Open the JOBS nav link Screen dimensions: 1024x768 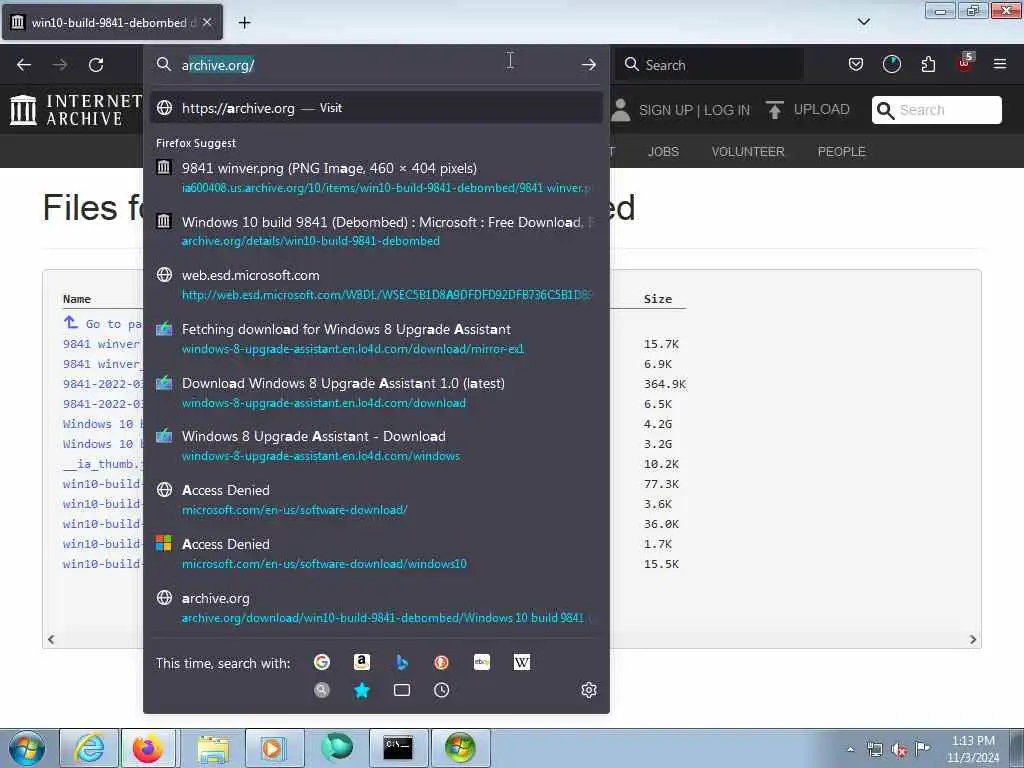point(664,152)
